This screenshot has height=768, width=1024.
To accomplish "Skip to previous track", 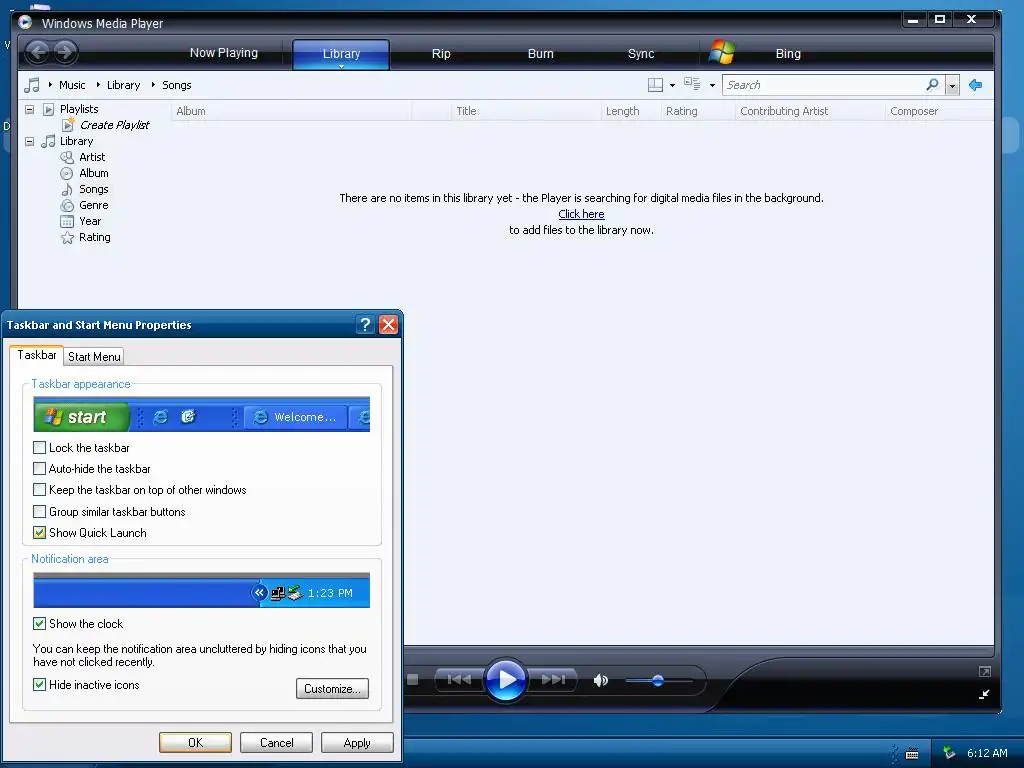I will click(458, 680).
